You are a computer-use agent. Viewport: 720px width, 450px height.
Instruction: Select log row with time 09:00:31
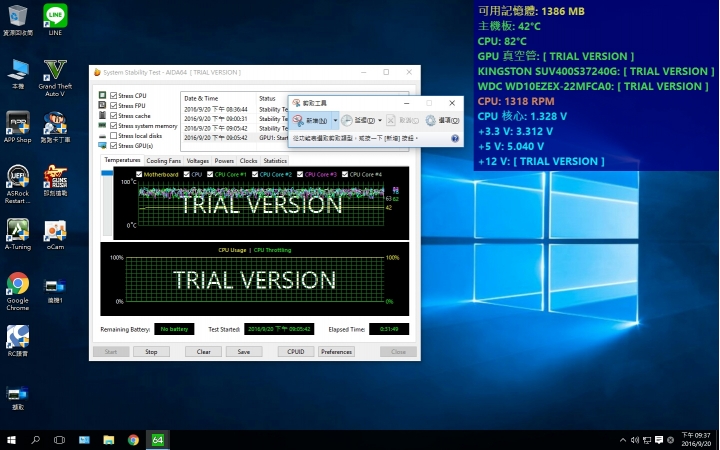point(235,119)
